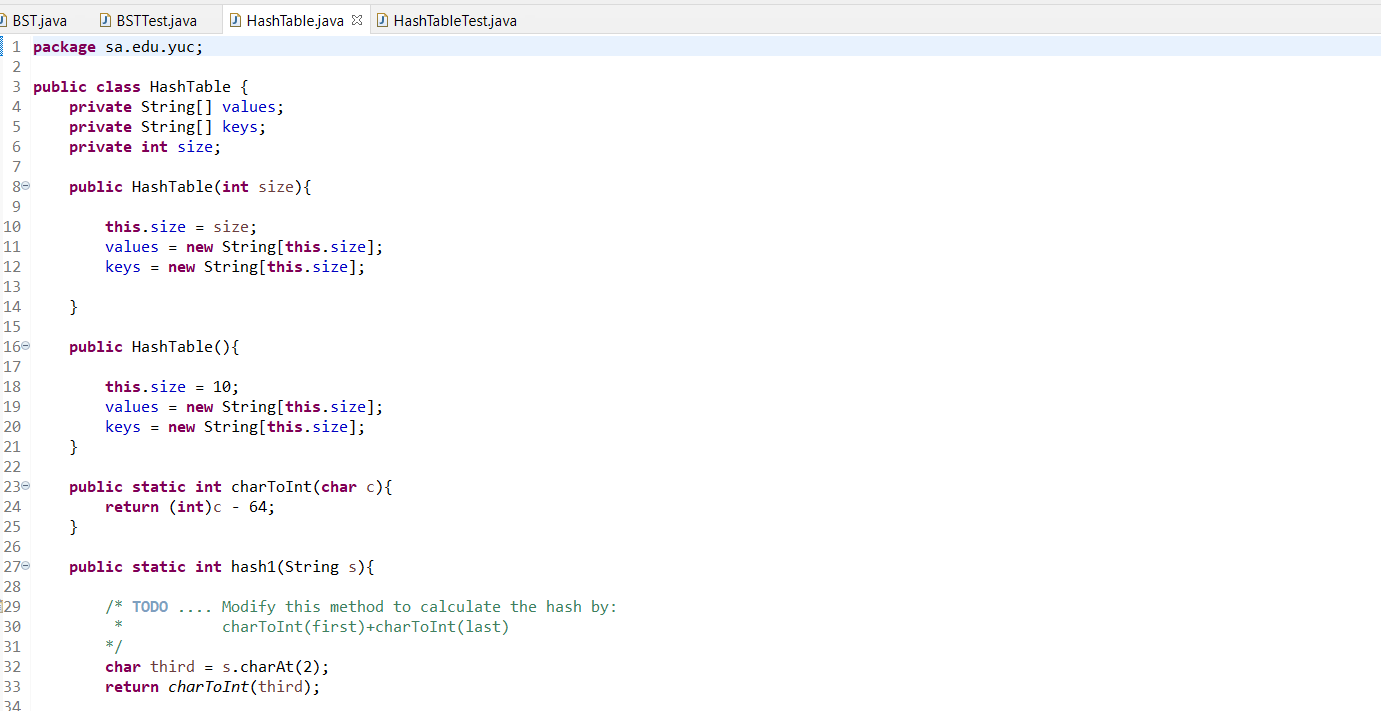Click the Java icon on the active HashTable.java tab

pyautogui.click(x=236, y=18)
